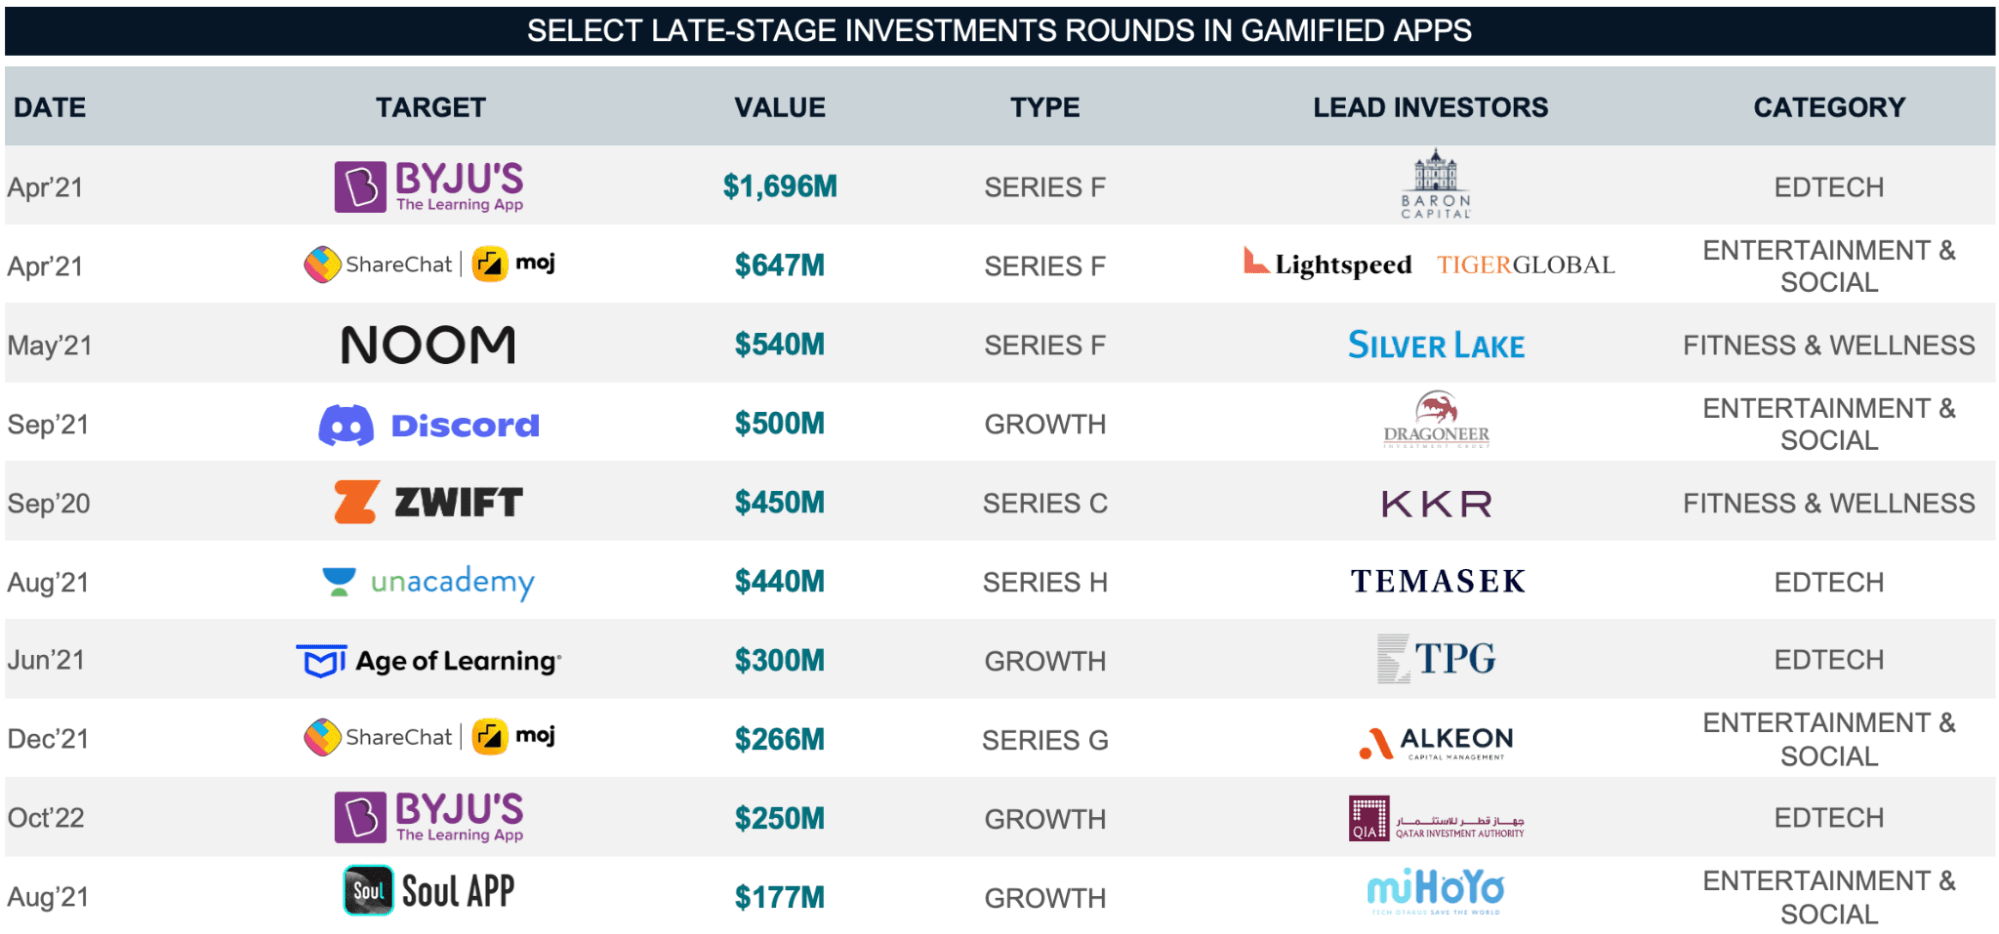Viewport: 1999px width, 934px height.
Task: Select the VALUE column header
Action: [780, 107]
